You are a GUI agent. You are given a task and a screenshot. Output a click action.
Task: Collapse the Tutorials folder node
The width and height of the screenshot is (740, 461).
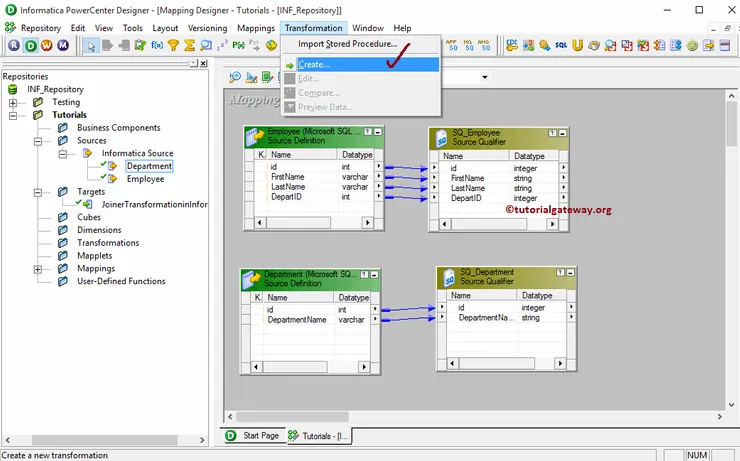[13, 115]
